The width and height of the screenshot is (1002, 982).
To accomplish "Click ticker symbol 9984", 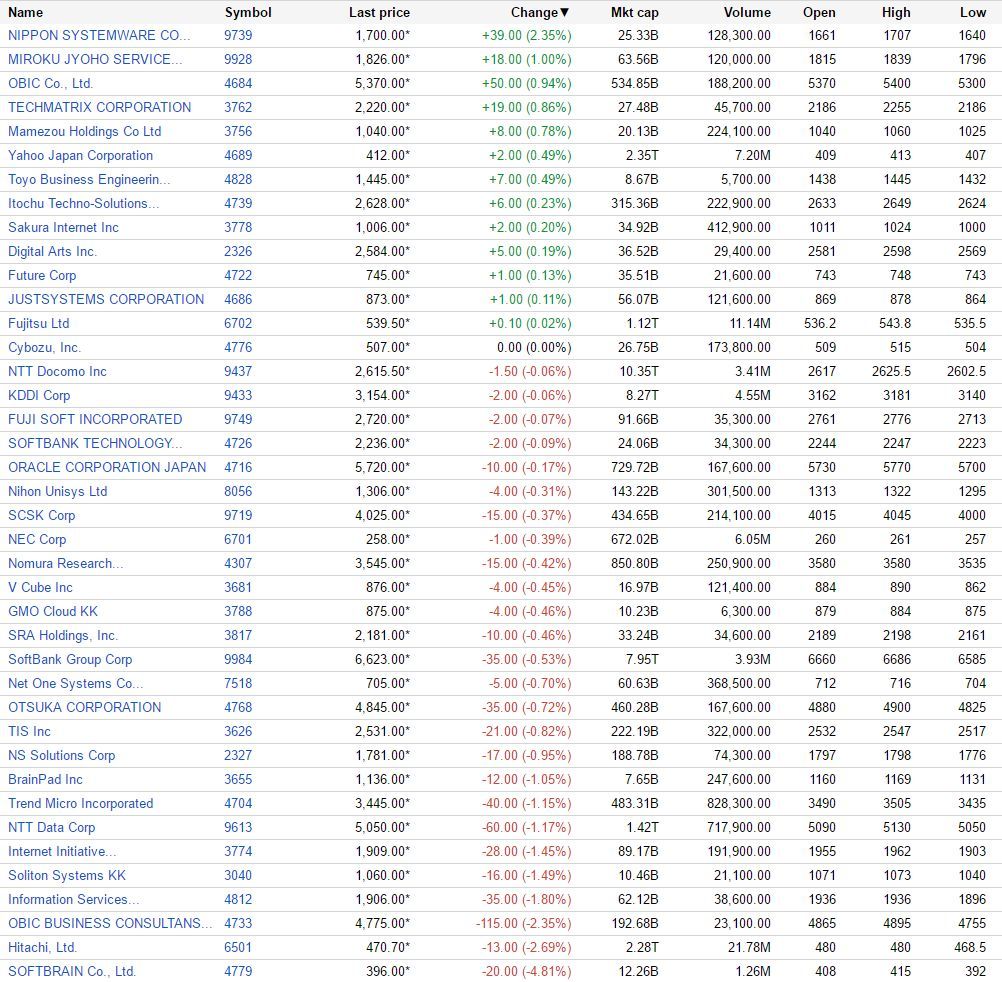I will pos(238,659).
